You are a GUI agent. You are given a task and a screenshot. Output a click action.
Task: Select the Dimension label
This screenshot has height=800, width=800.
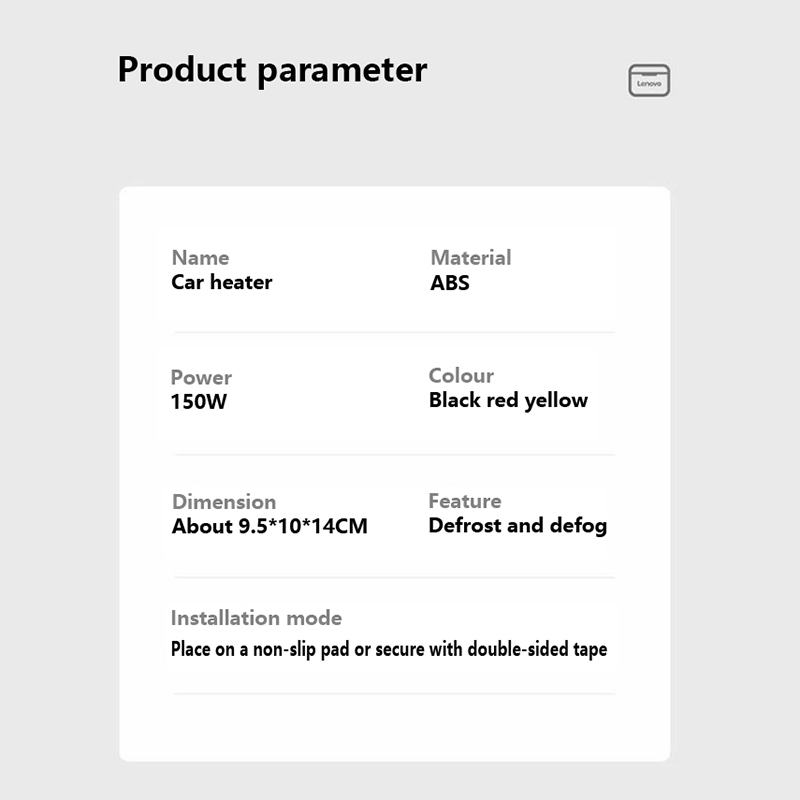pyautogui.click(x=224, y=502)
